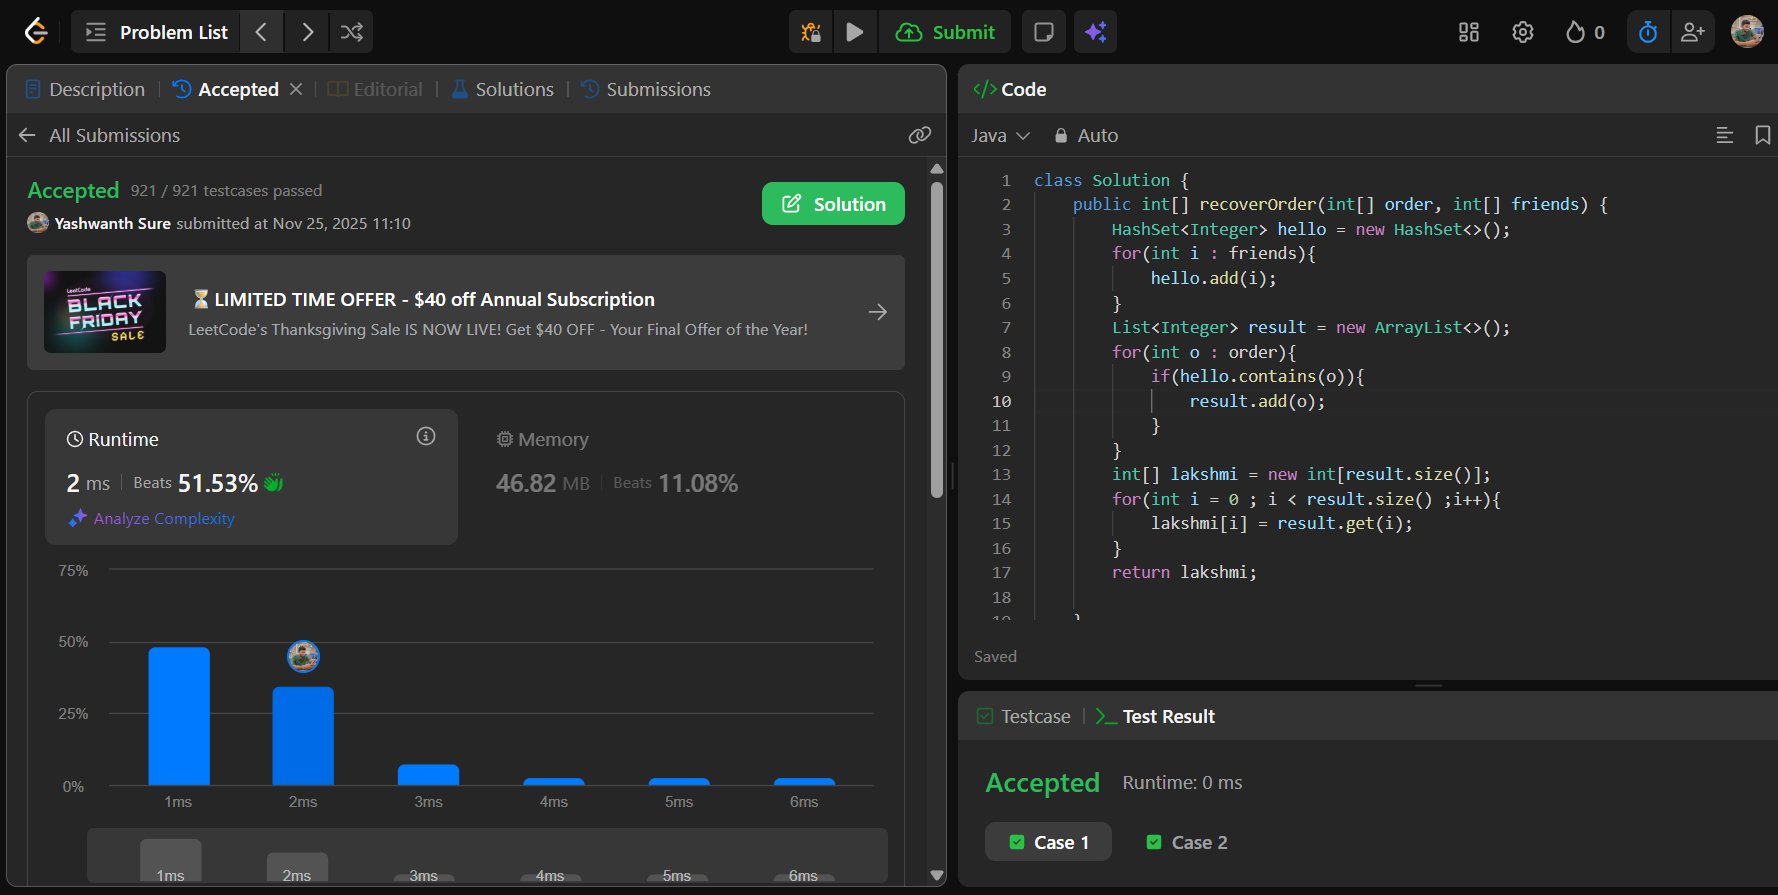Open the Black Friday offer arrow
Screen dimensions: 1778x895
tap(877, 312)
